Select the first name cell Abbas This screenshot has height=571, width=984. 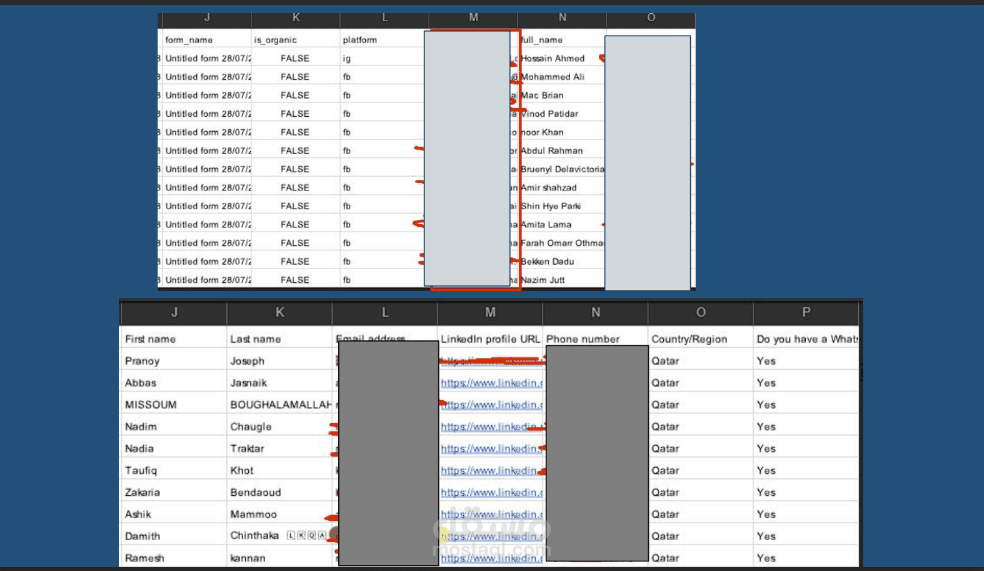(x=173, y=383)
